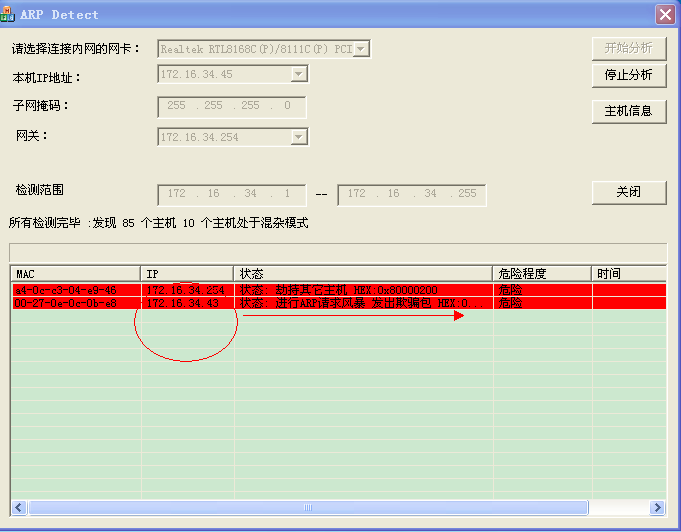Click the ARP Detect title bar icon
This screenshot has width=681, height=532.
(7, 14)
